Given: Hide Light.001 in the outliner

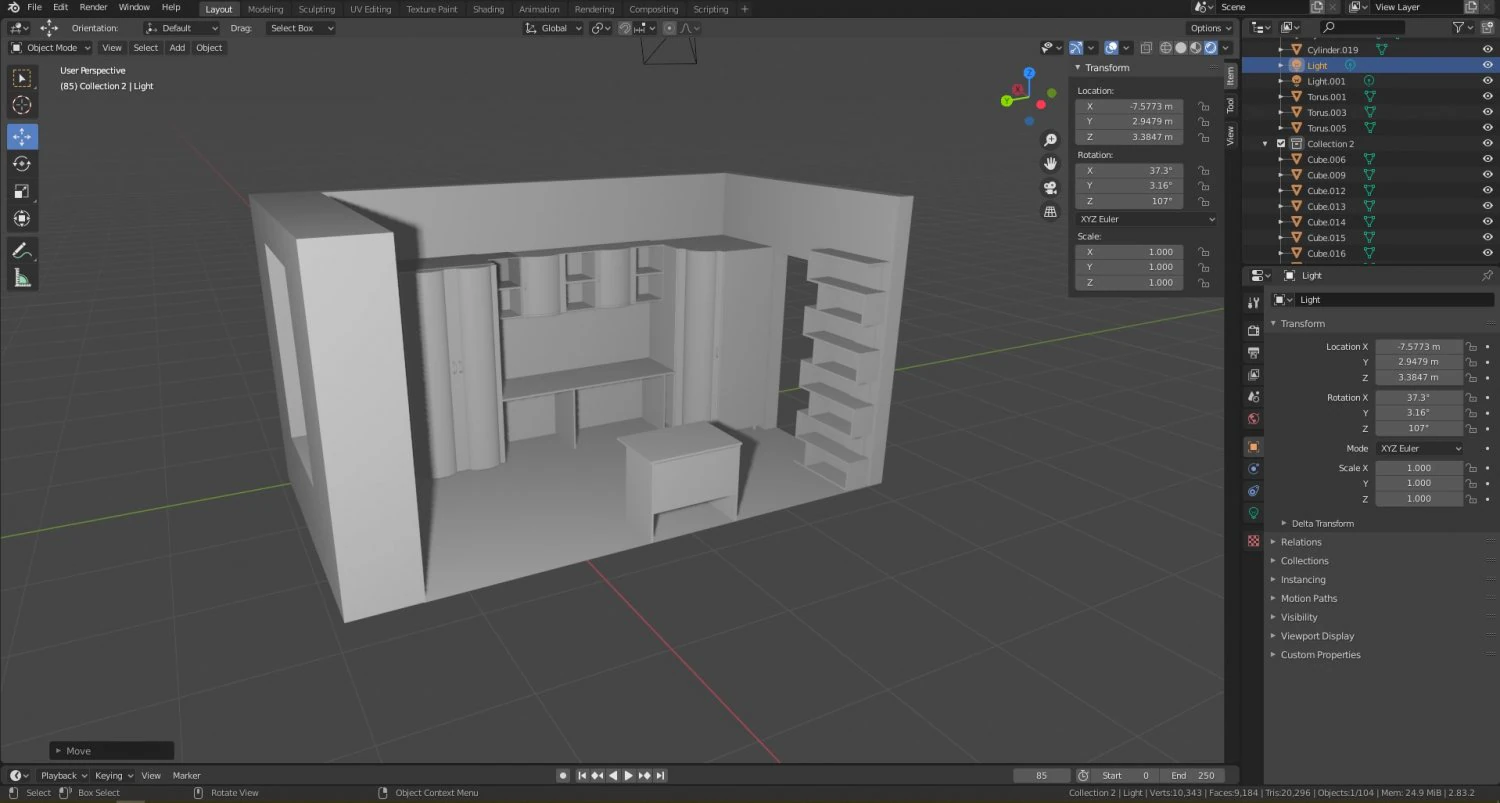Looking at the screenshot, I should (1487, 81).
